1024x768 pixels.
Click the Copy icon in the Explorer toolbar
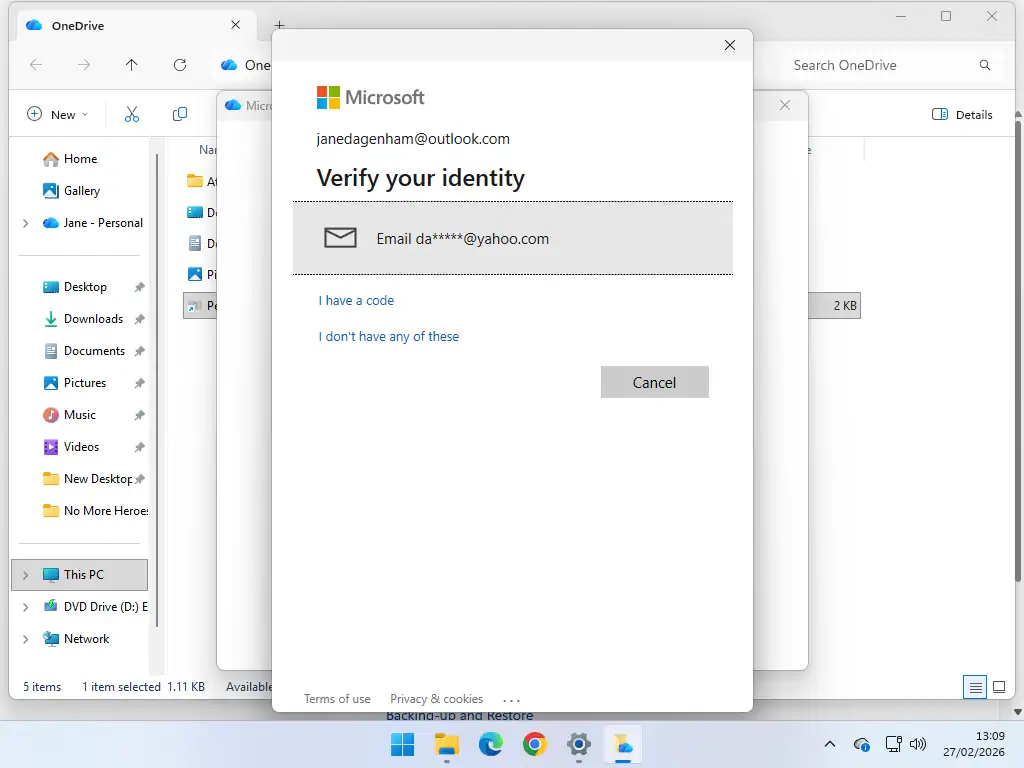[x=179, y=114]
